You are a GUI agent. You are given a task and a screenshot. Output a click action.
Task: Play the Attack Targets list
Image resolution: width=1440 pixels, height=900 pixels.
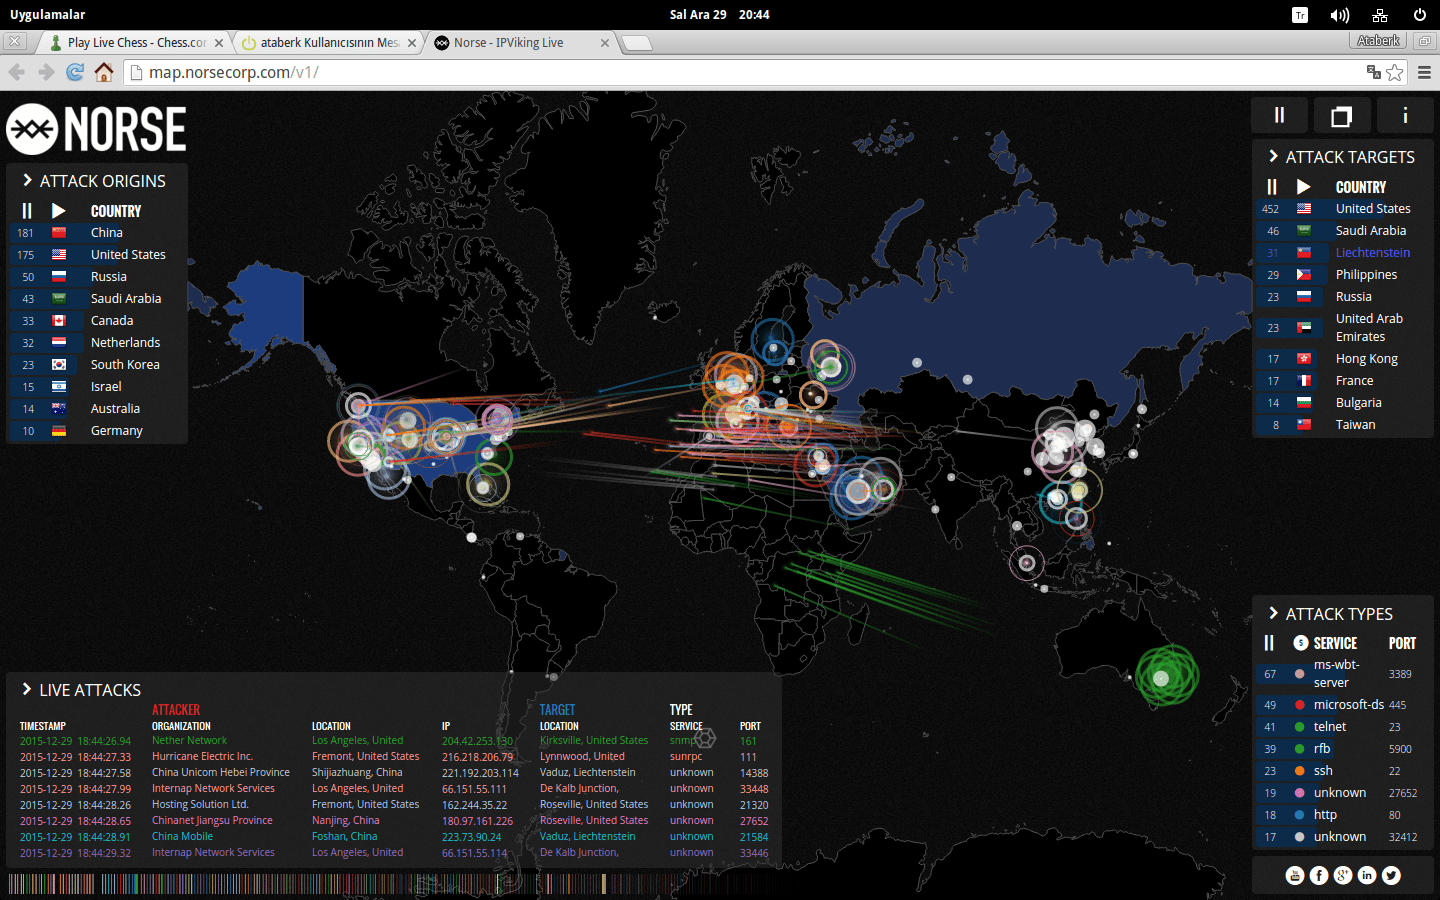click(1304, 187)
